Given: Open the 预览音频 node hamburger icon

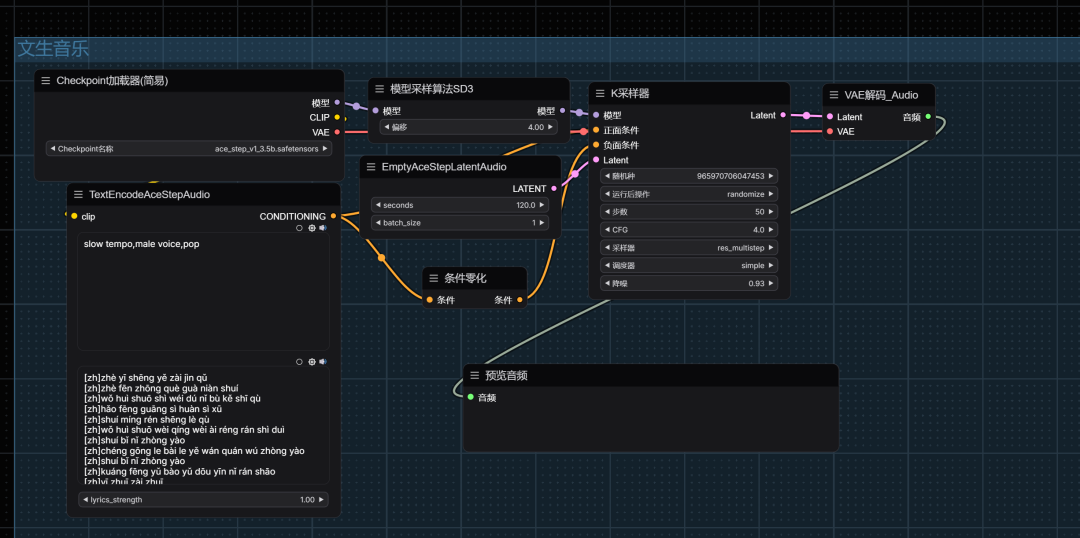Looking at the screenshot, I should (x=475, y=375).
